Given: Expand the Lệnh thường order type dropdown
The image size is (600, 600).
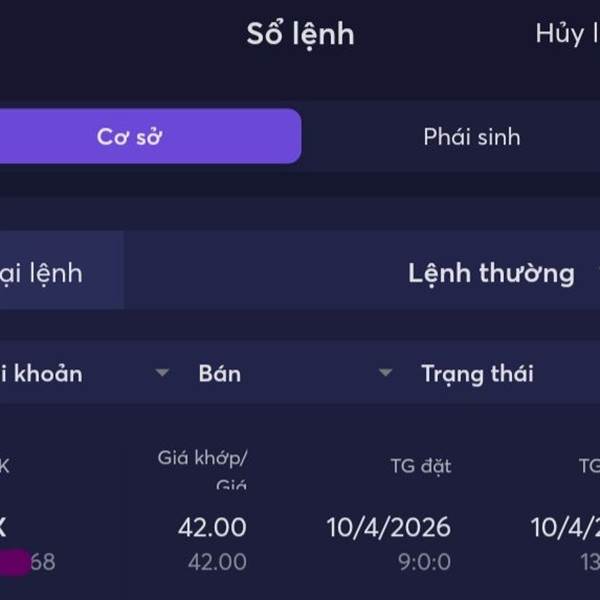Looking at the screenshot, I should [x=490, y=273].
